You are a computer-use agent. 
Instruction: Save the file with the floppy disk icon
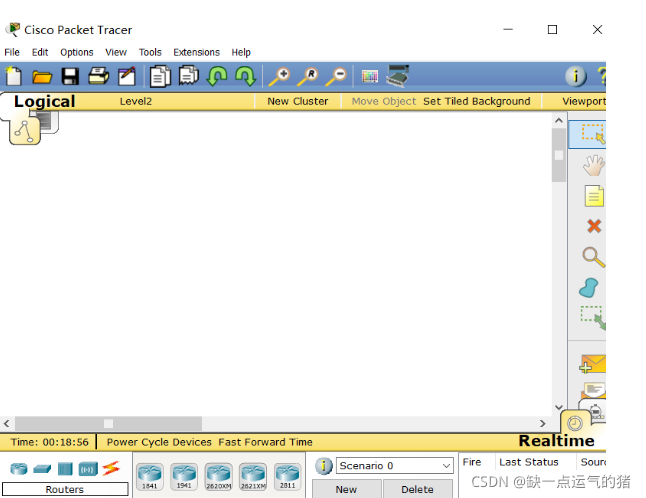tap(70, 77)
